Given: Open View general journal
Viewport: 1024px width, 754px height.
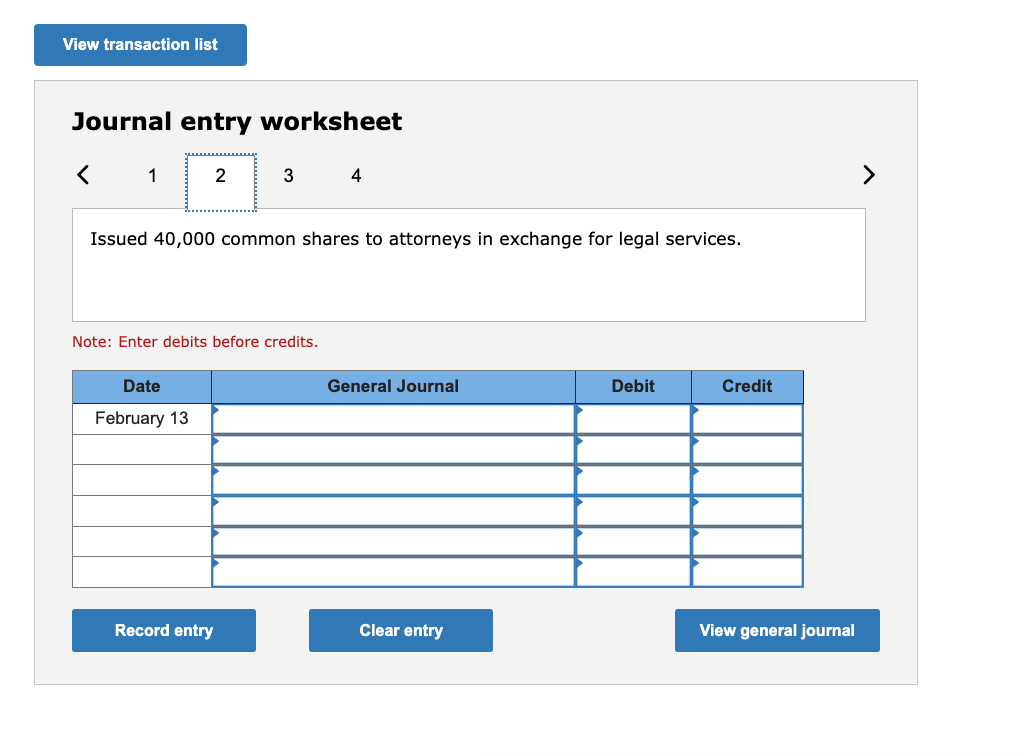Looking at the screenshot, I should point(777,631).
